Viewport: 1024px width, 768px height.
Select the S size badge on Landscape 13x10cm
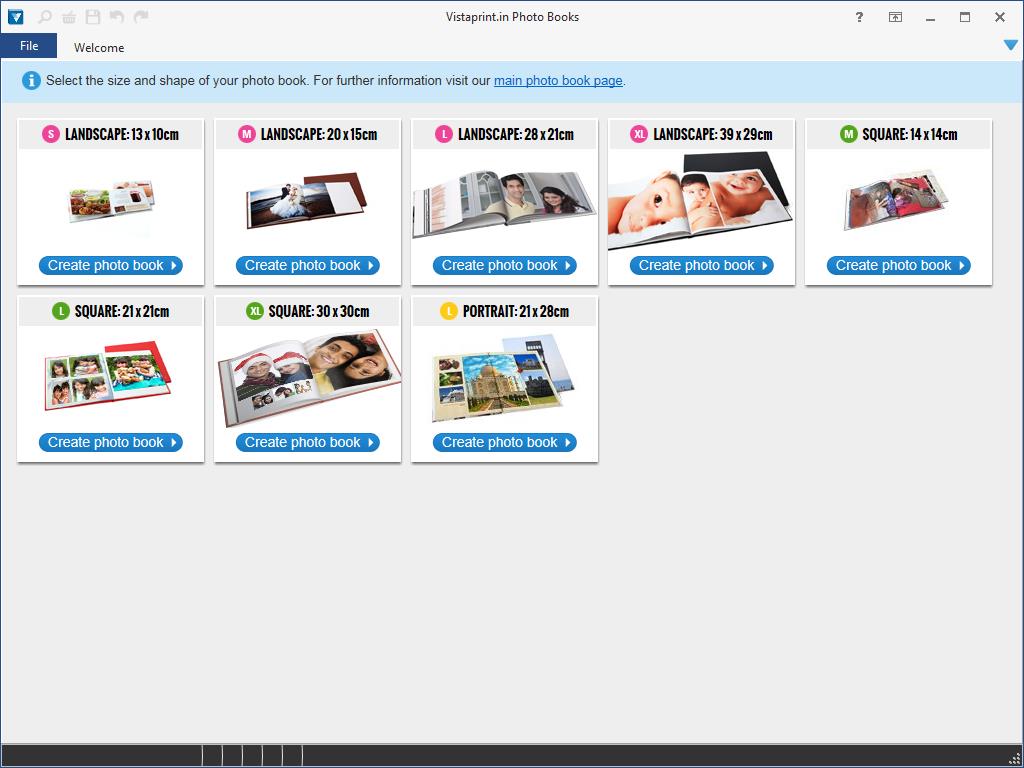click(x=50, y=133)
